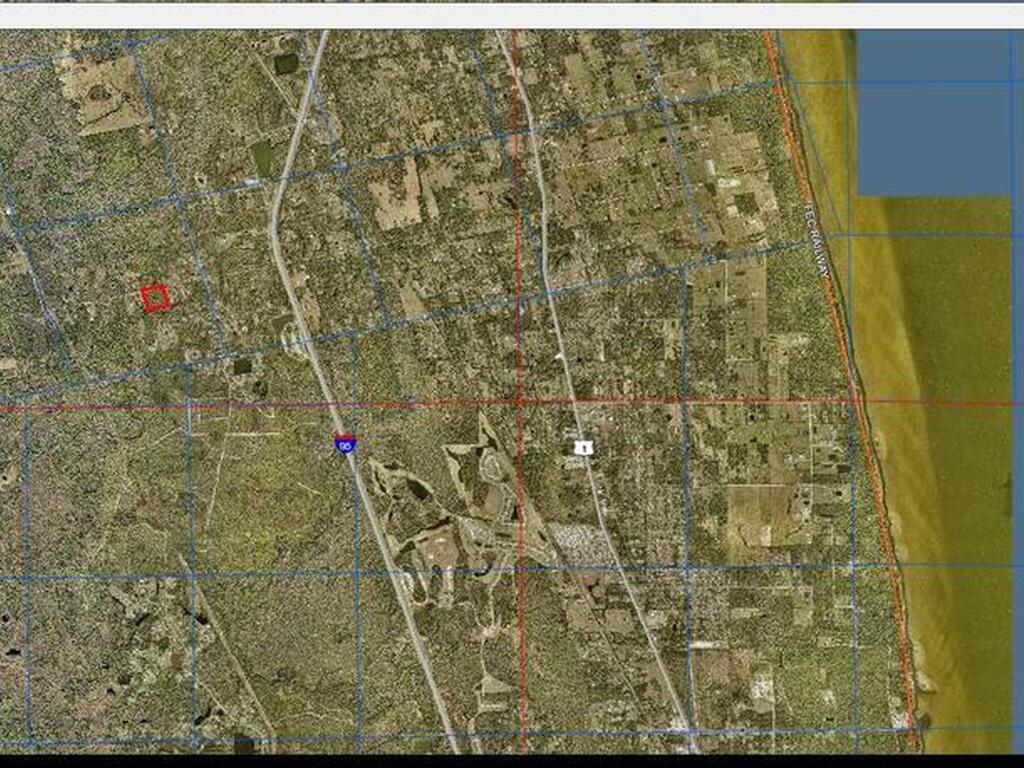Click the US Highway 1 shield marker
Viewport: 1024px width, 768px height.
pos(584,448)
